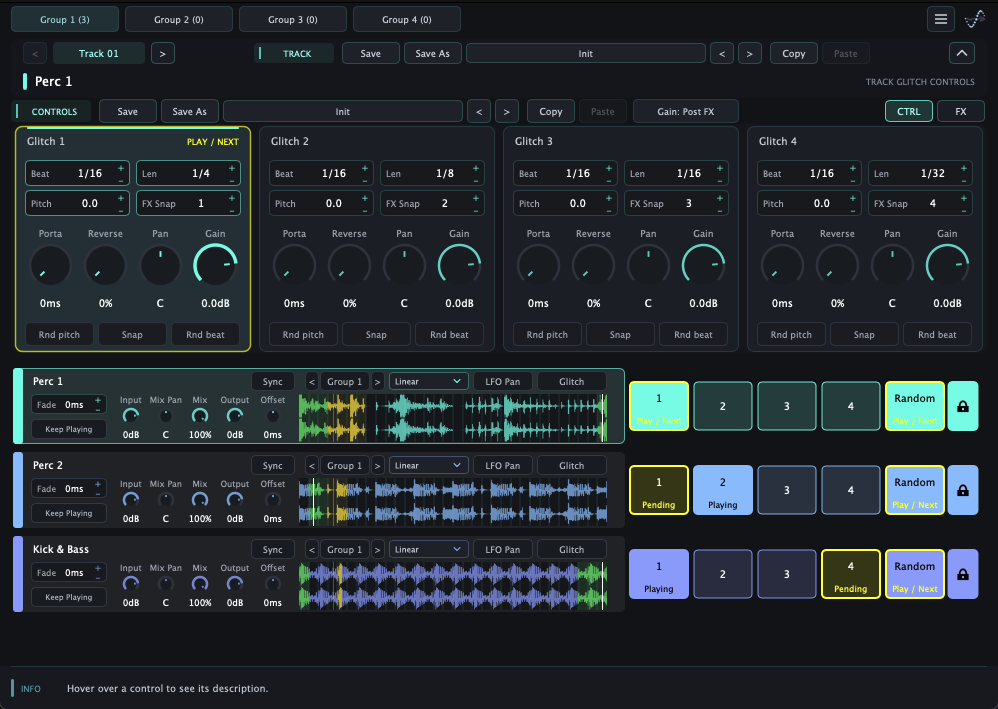
Task: Open the hamburger menu icon
Action: point(941,19)
